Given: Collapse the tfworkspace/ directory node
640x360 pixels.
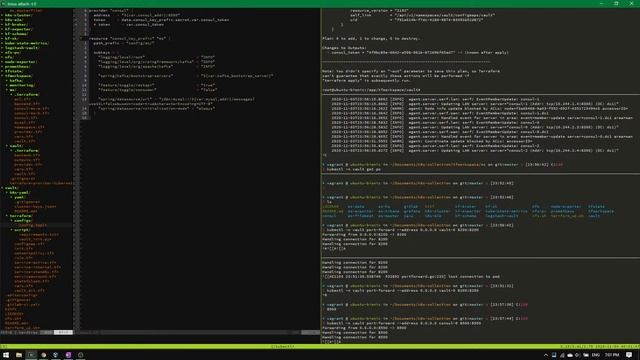Looking at the screenshot, I should 18,76.
